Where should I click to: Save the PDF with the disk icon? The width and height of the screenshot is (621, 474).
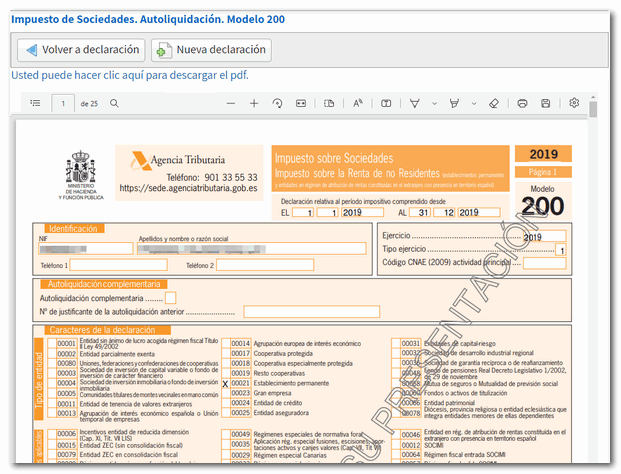click(x=546, y=103)
